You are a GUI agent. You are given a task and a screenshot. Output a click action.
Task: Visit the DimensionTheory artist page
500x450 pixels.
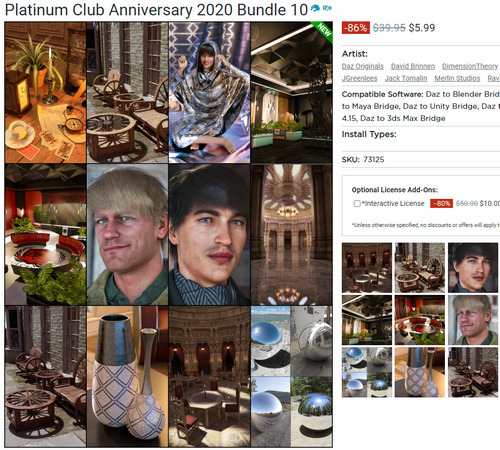pos(470,66)
